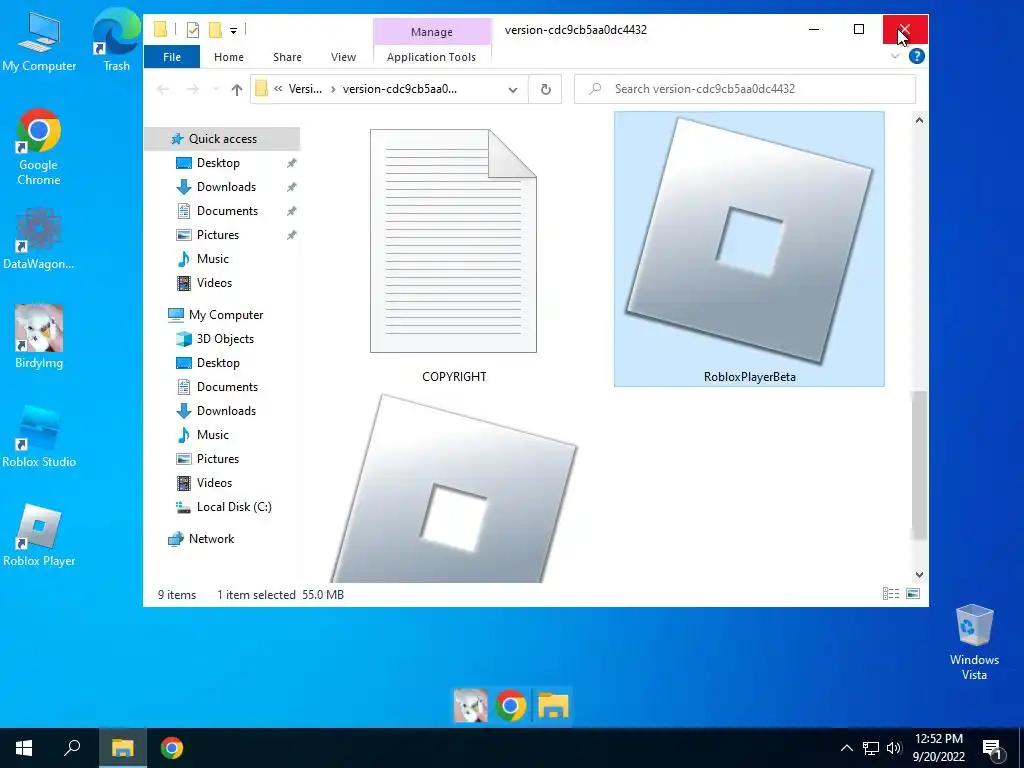1024x768 pixels.
Task: Launch Roblox Player from the desktop
Action: [39, 535]
